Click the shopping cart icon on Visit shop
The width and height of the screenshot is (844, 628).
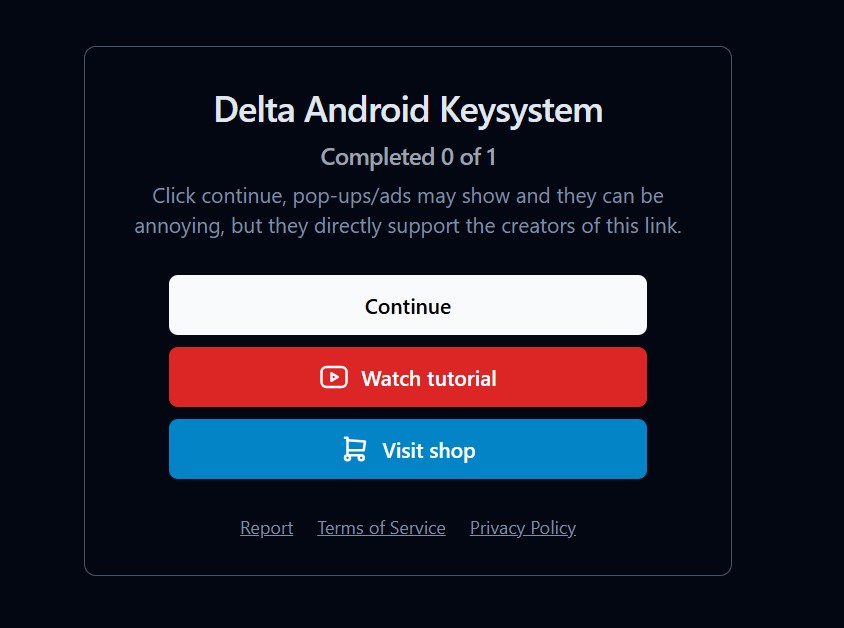[x=352, y=450]
